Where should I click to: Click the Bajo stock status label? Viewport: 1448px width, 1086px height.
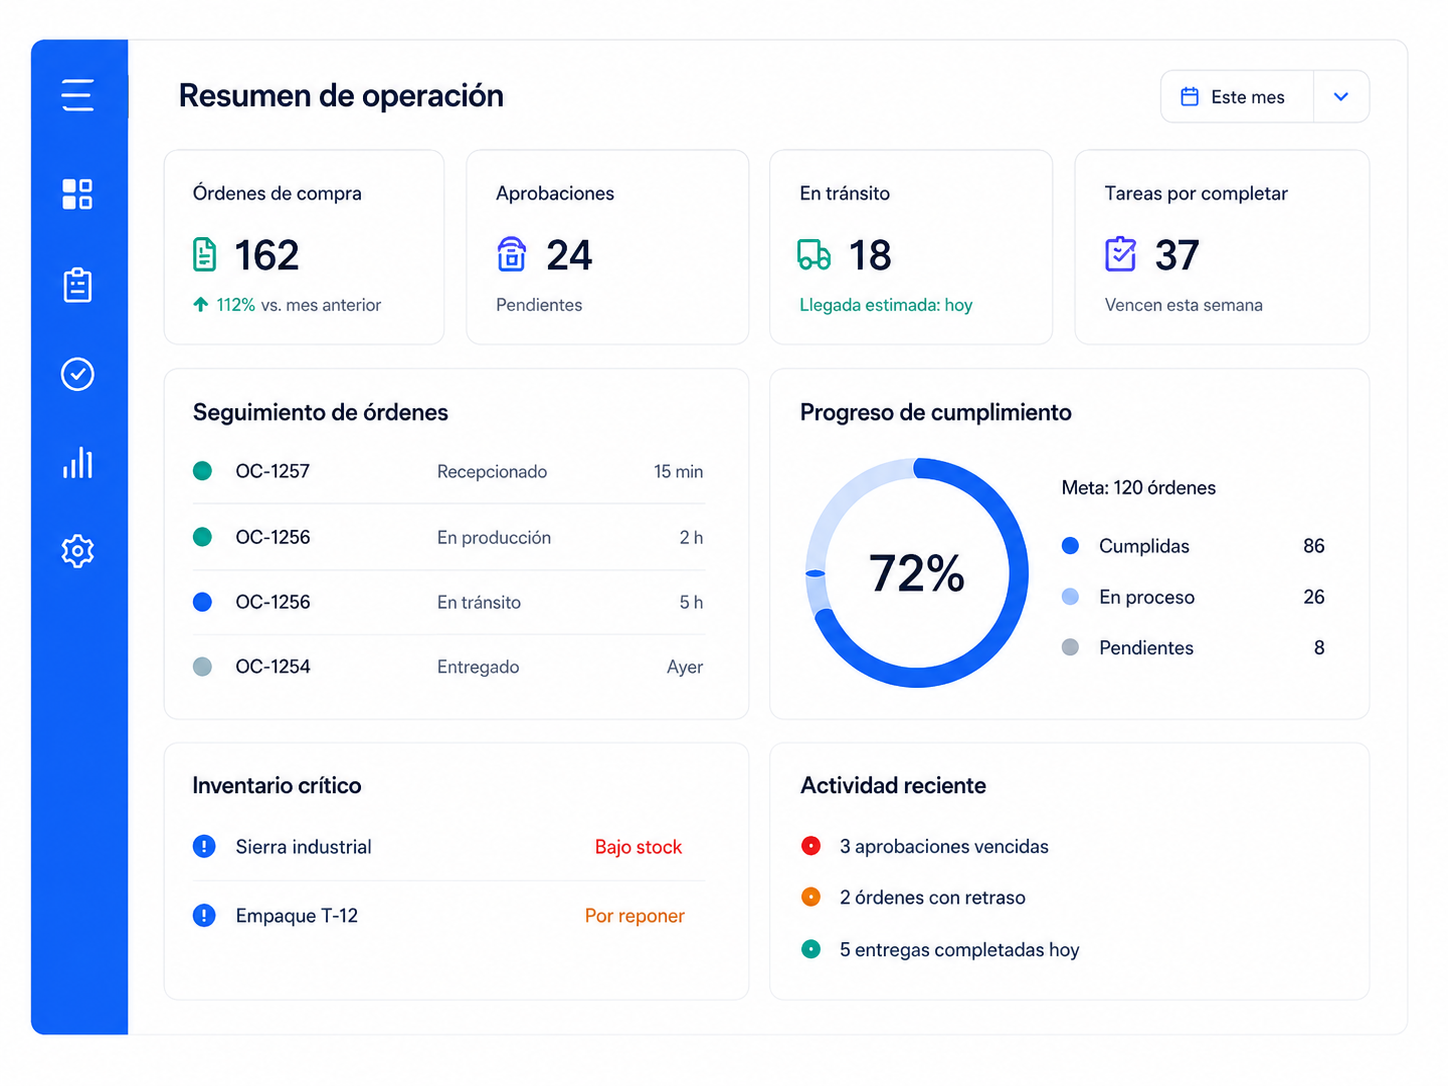638,847
